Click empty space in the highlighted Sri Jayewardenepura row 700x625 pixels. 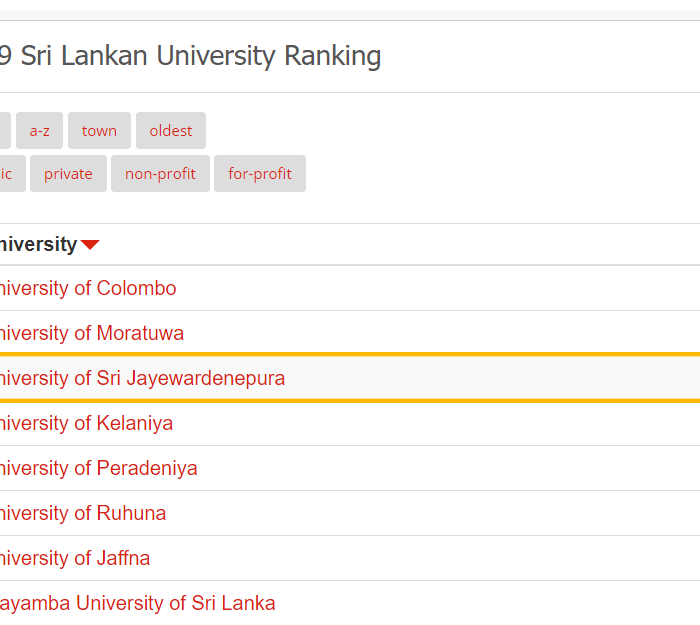(500, 378)
